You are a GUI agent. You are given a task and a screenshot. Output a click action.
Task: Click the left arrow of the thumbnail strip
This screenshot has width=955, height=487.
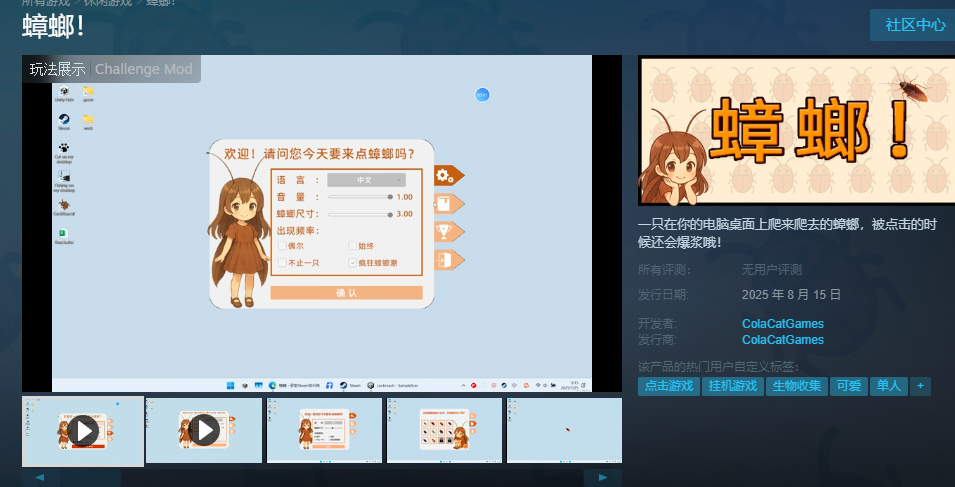coord(40,478)
